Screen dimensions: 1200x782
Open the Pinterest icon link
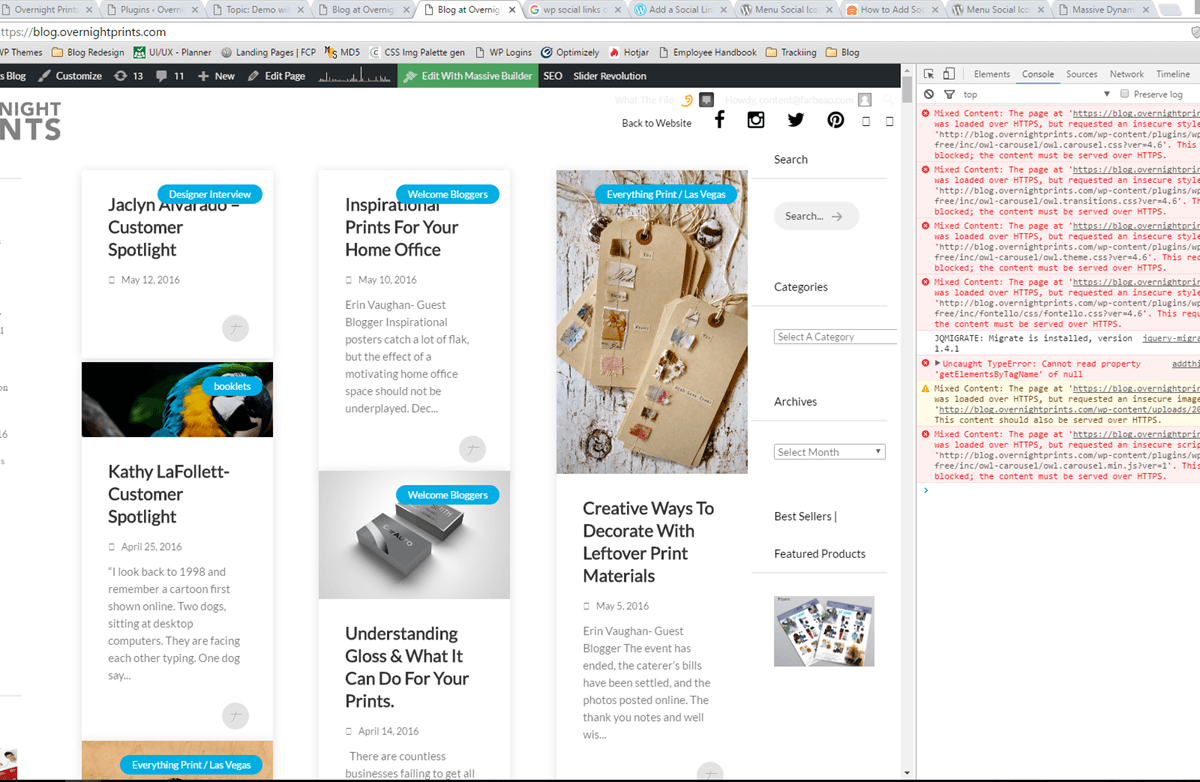click(x=835, y=120)
